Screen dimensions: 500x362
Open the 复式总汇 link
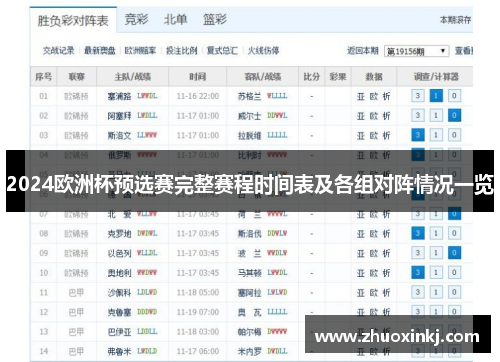tap(222, 51)
